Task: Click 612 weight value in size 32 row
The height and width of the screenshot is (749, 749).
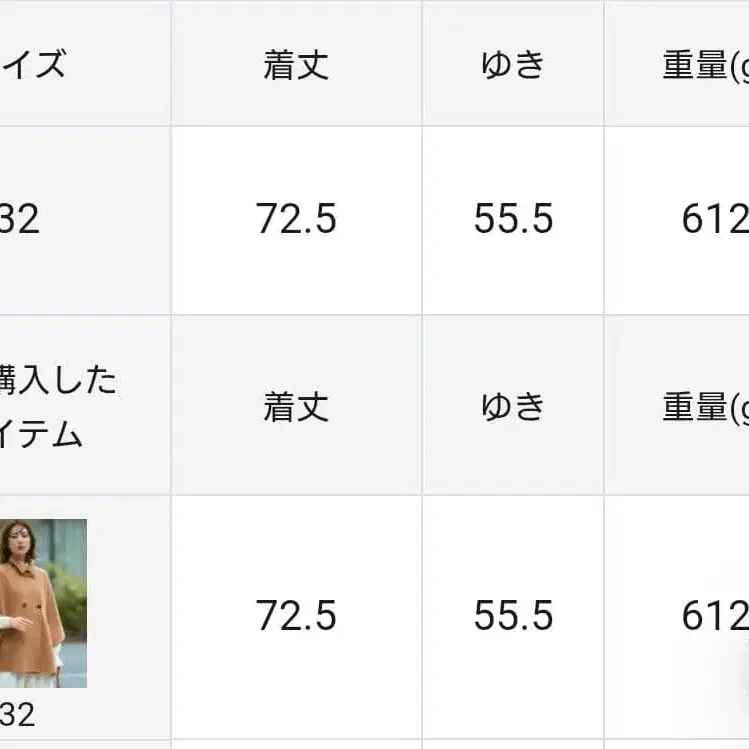Action: tap(713, 219)
